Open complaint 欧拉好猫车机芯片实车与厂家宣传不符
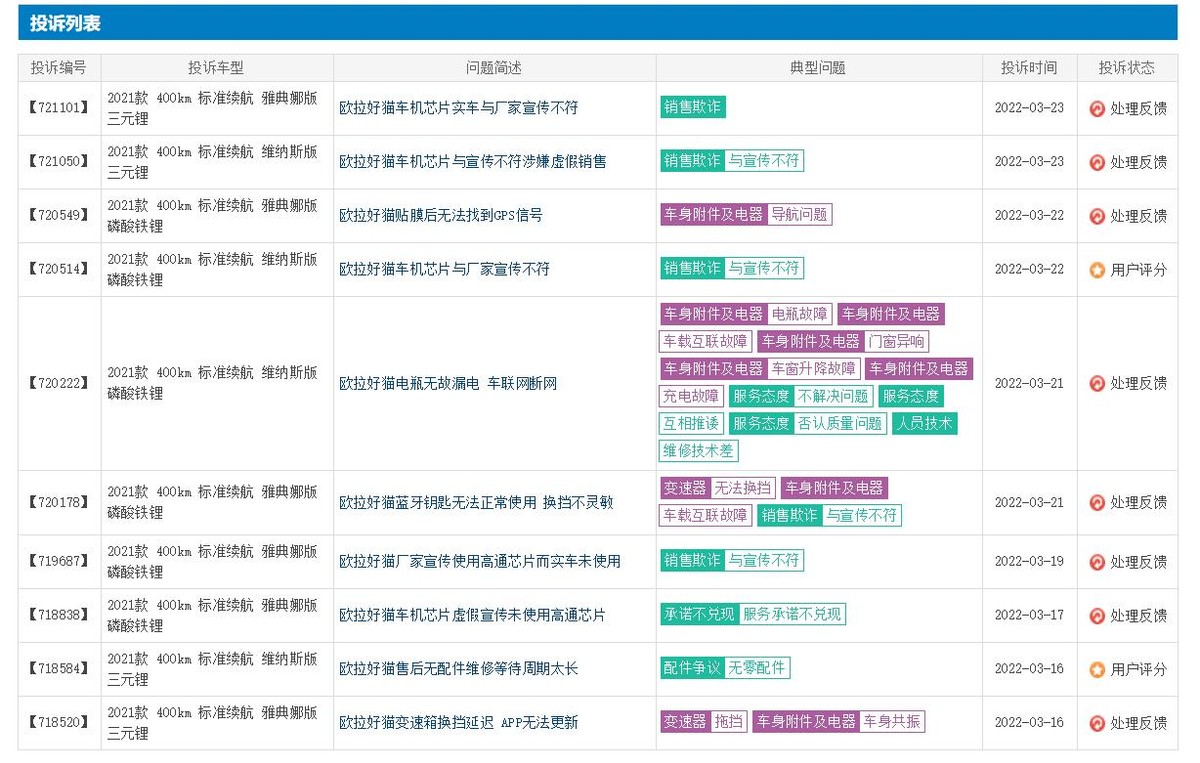Viewport: 1200px width, 763px height. coord(458,107)
